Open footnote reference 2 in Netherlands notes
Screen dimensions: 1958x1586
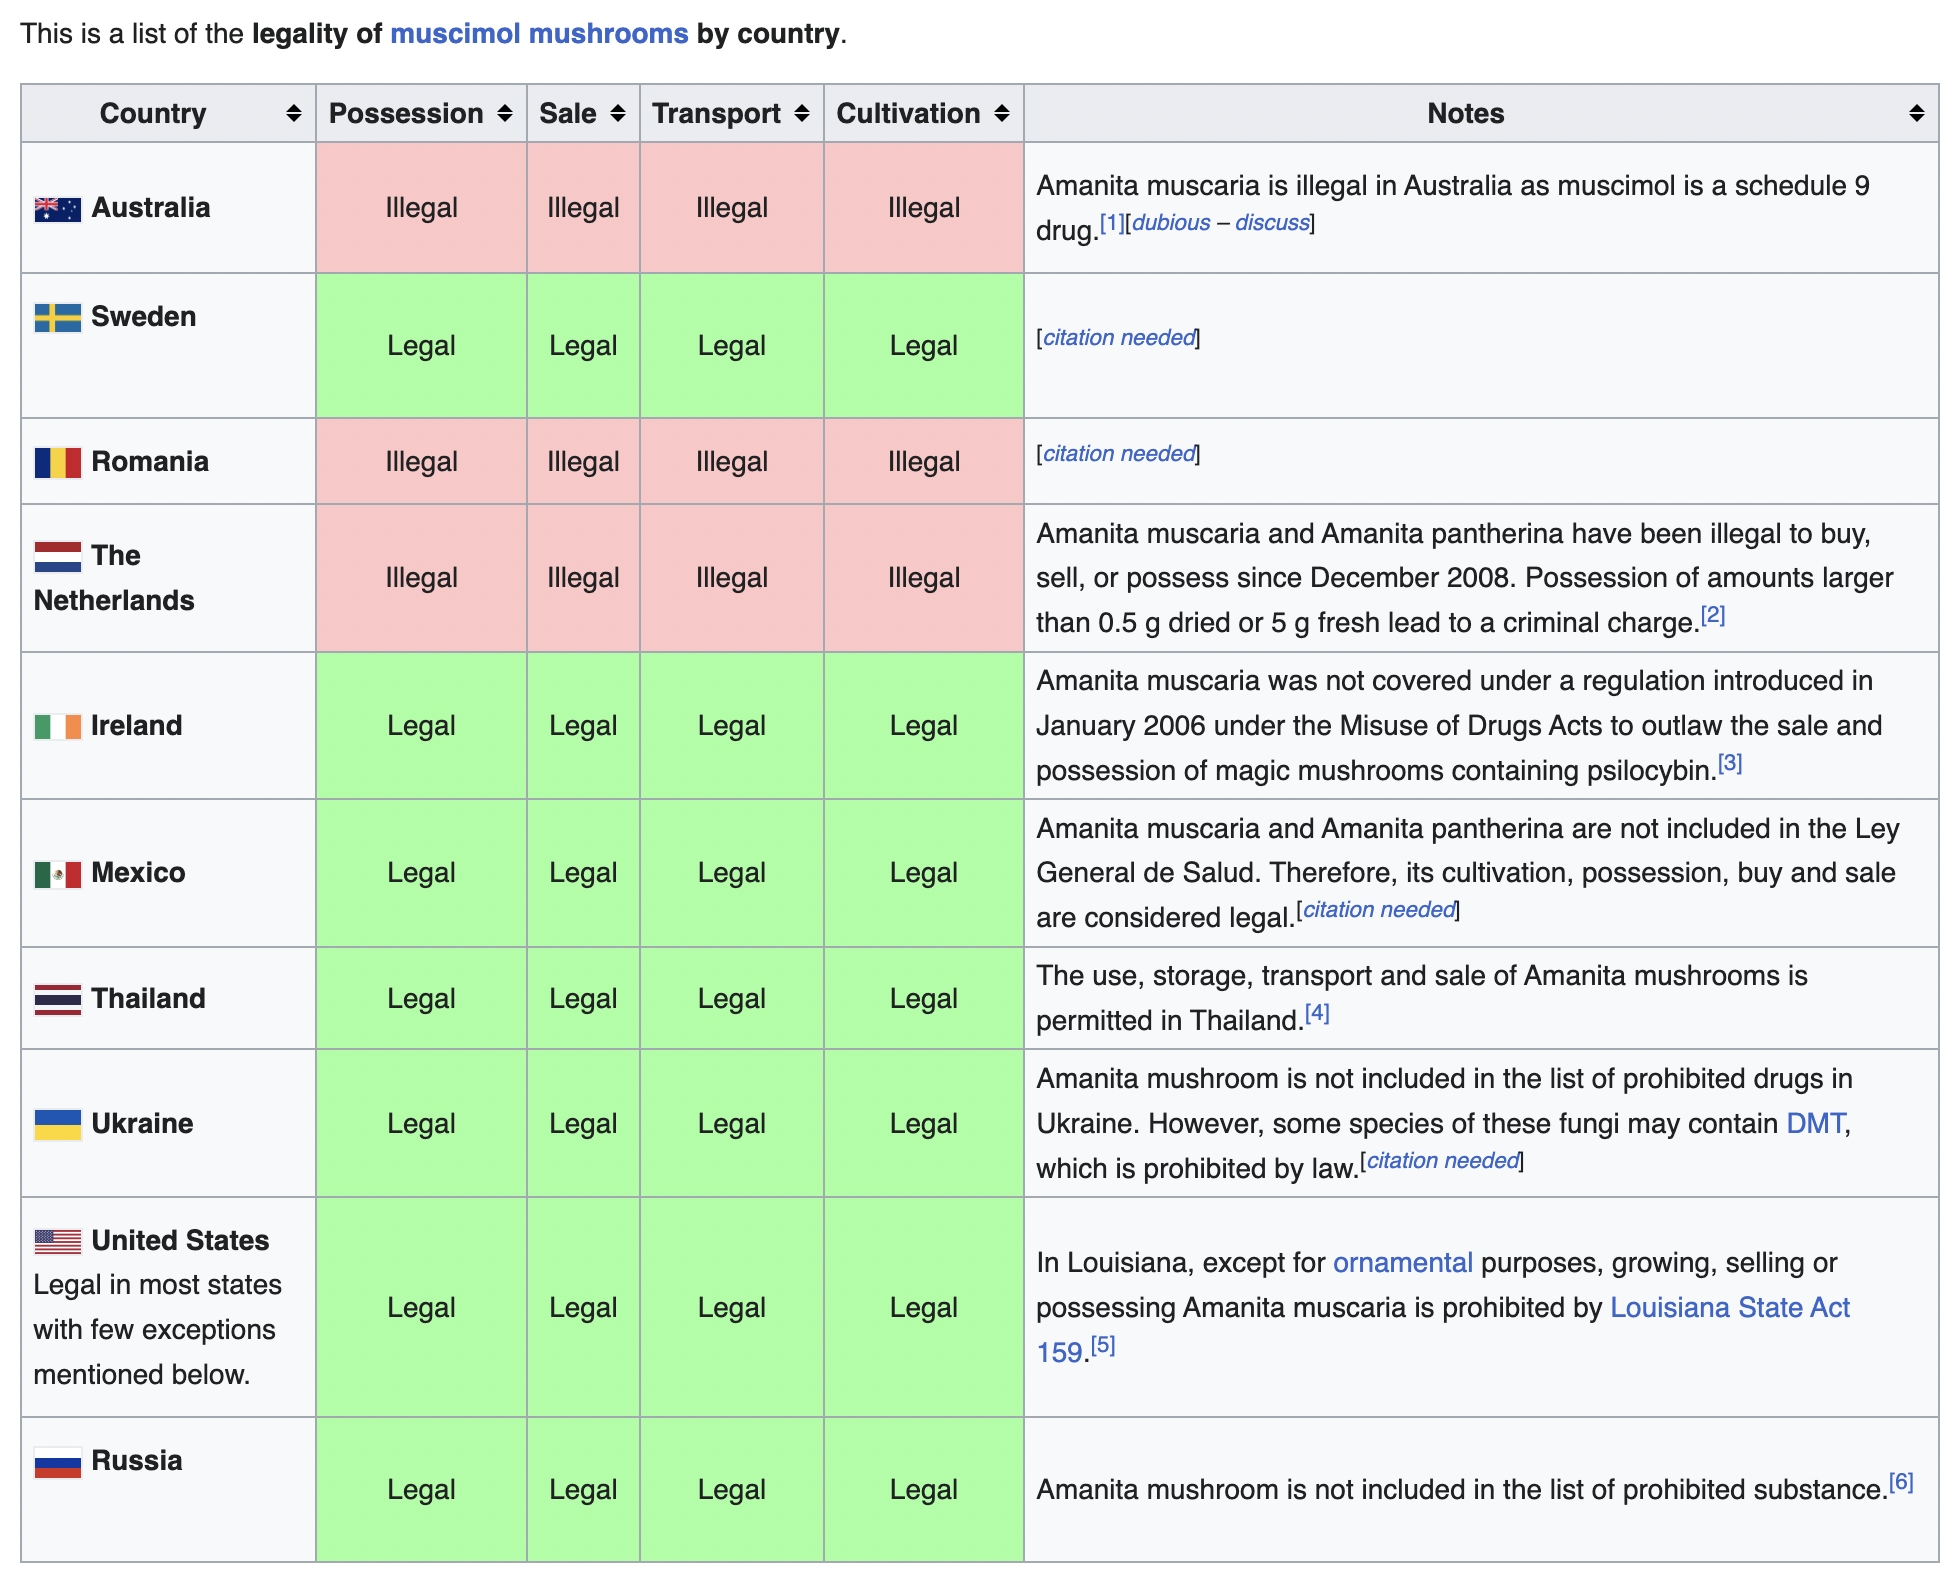click(x=1713, y=615)
